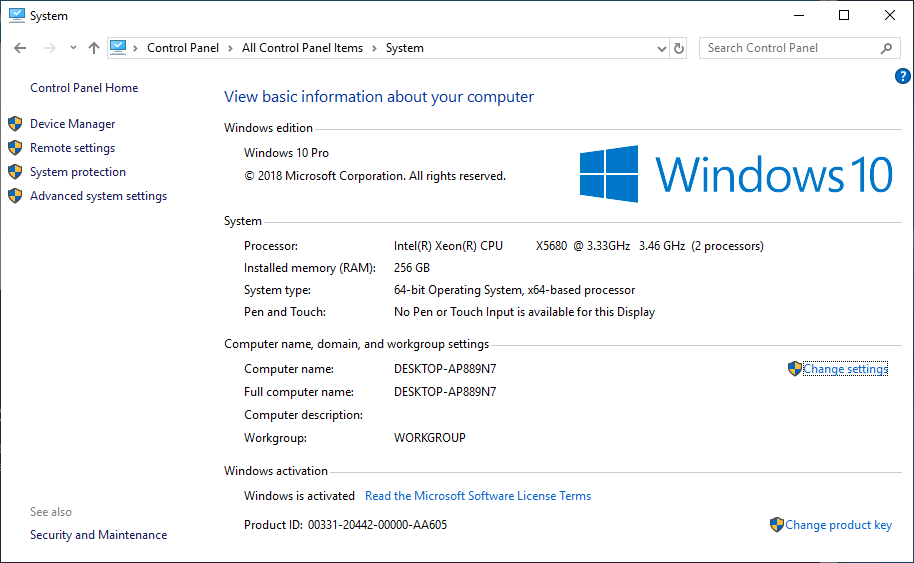
Task: Open Security and Maintenance link
Action: [99, 535]
